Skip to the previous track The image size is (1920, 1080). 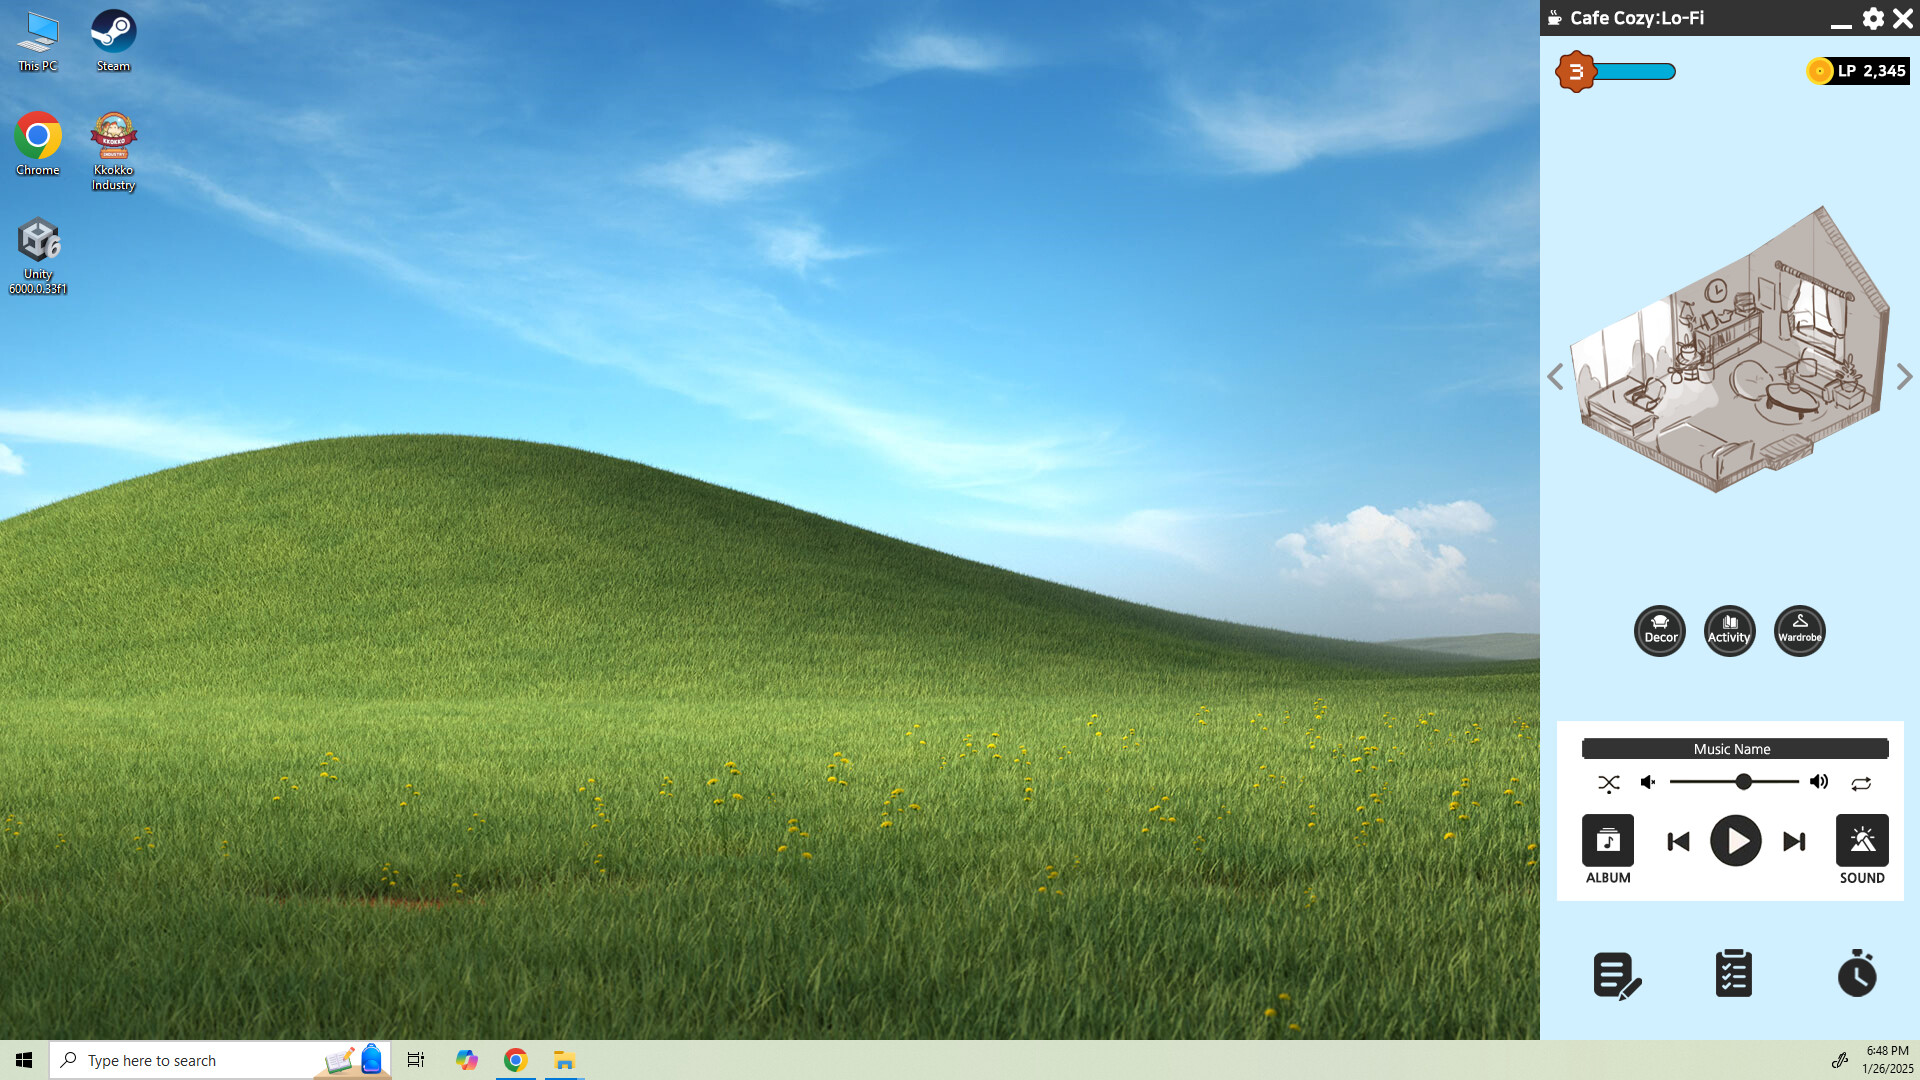coord(1678,841)
